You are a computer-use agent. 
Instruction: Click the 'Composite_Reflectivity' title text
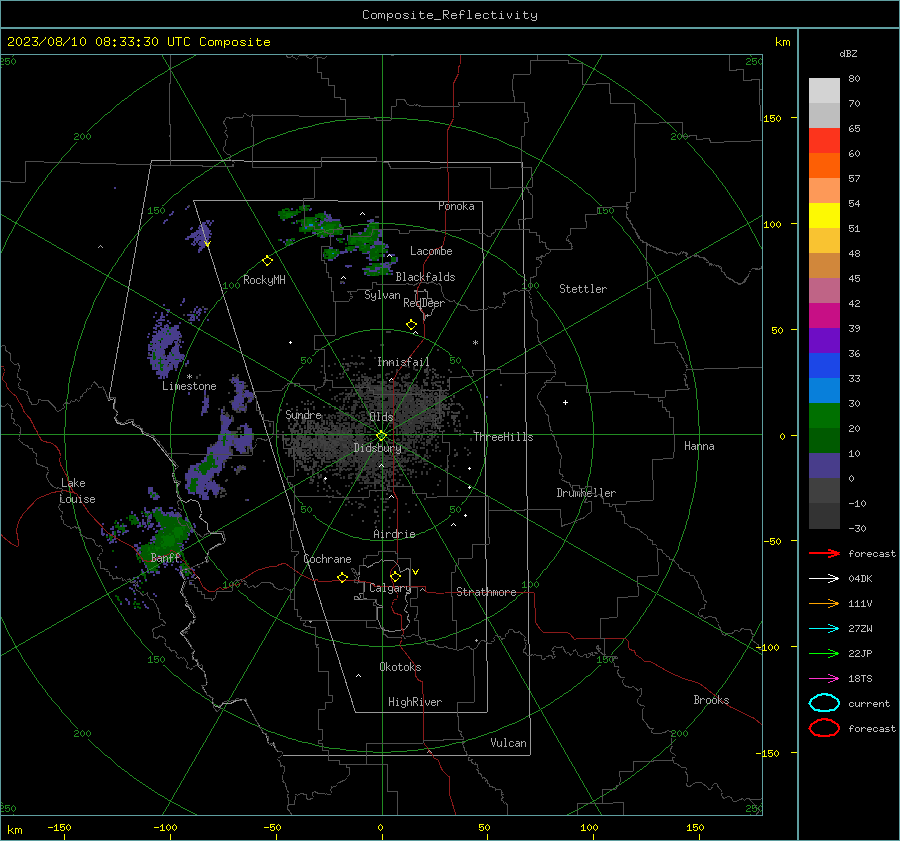pyautogui.click(x=449, y=15)
